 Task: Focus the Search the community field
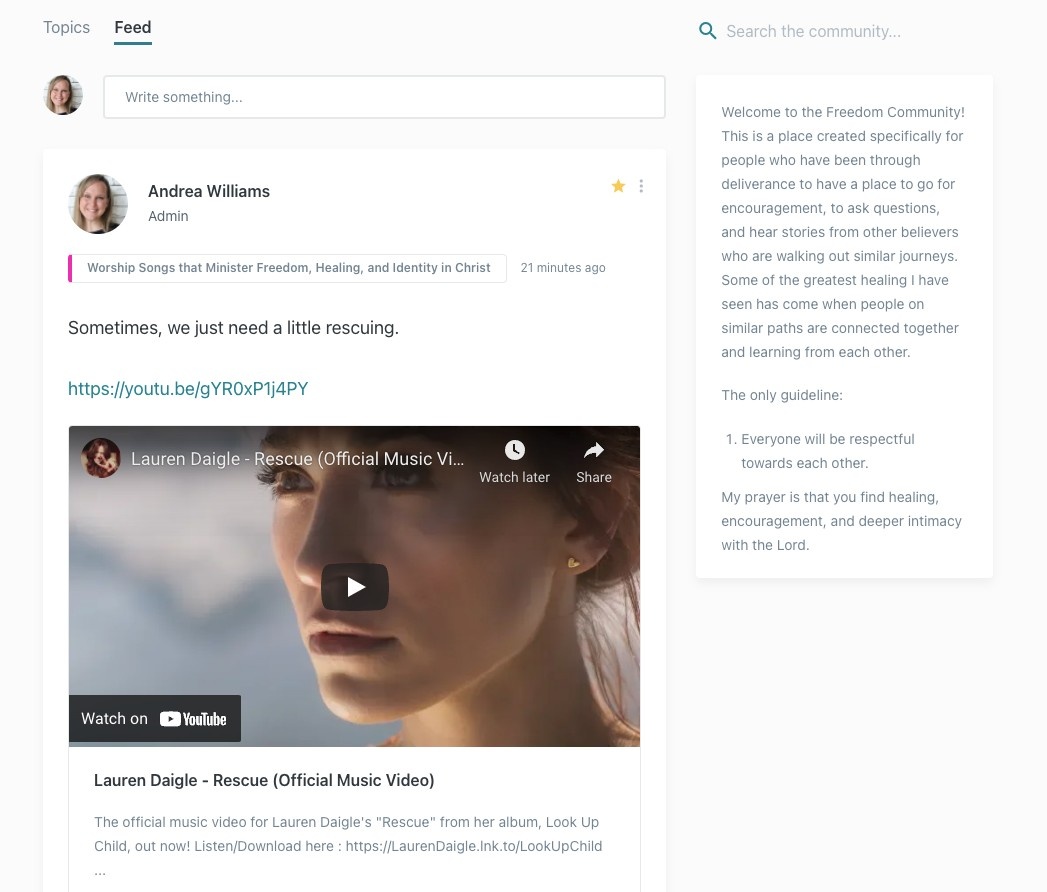click(813, 31)
